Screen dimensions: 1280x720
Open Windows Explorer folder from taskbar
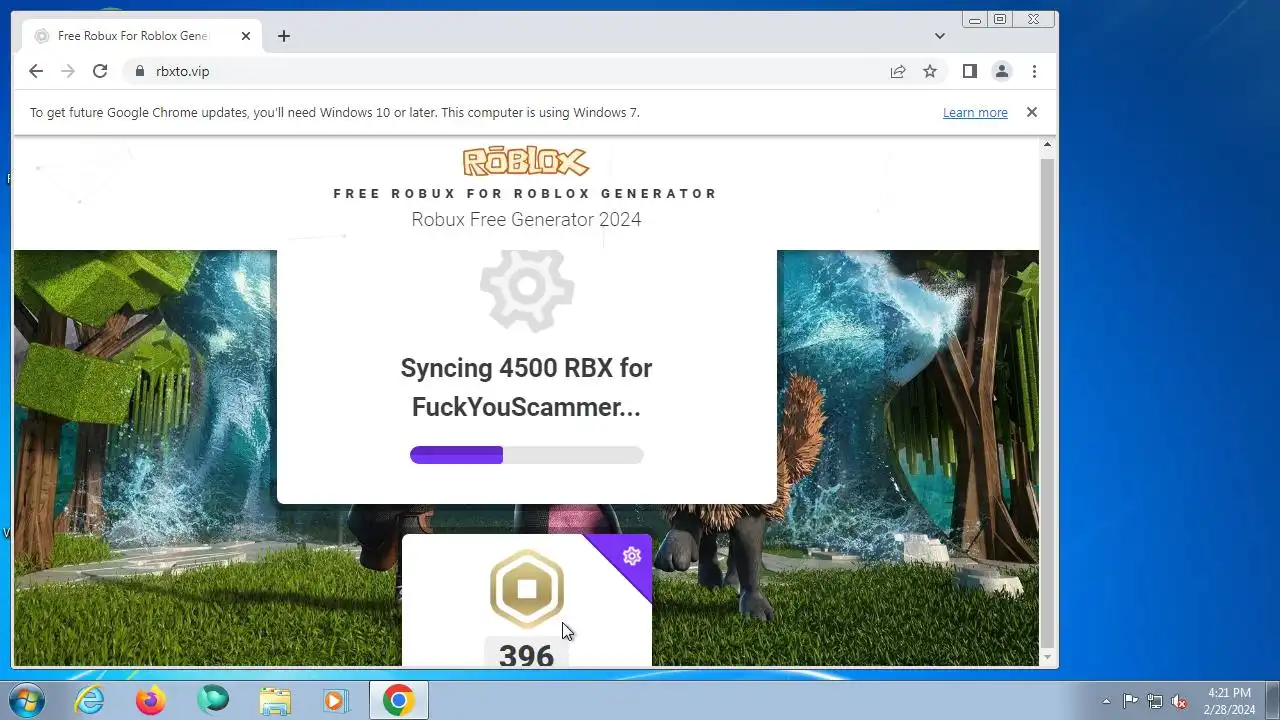click(x=275, y=701)
